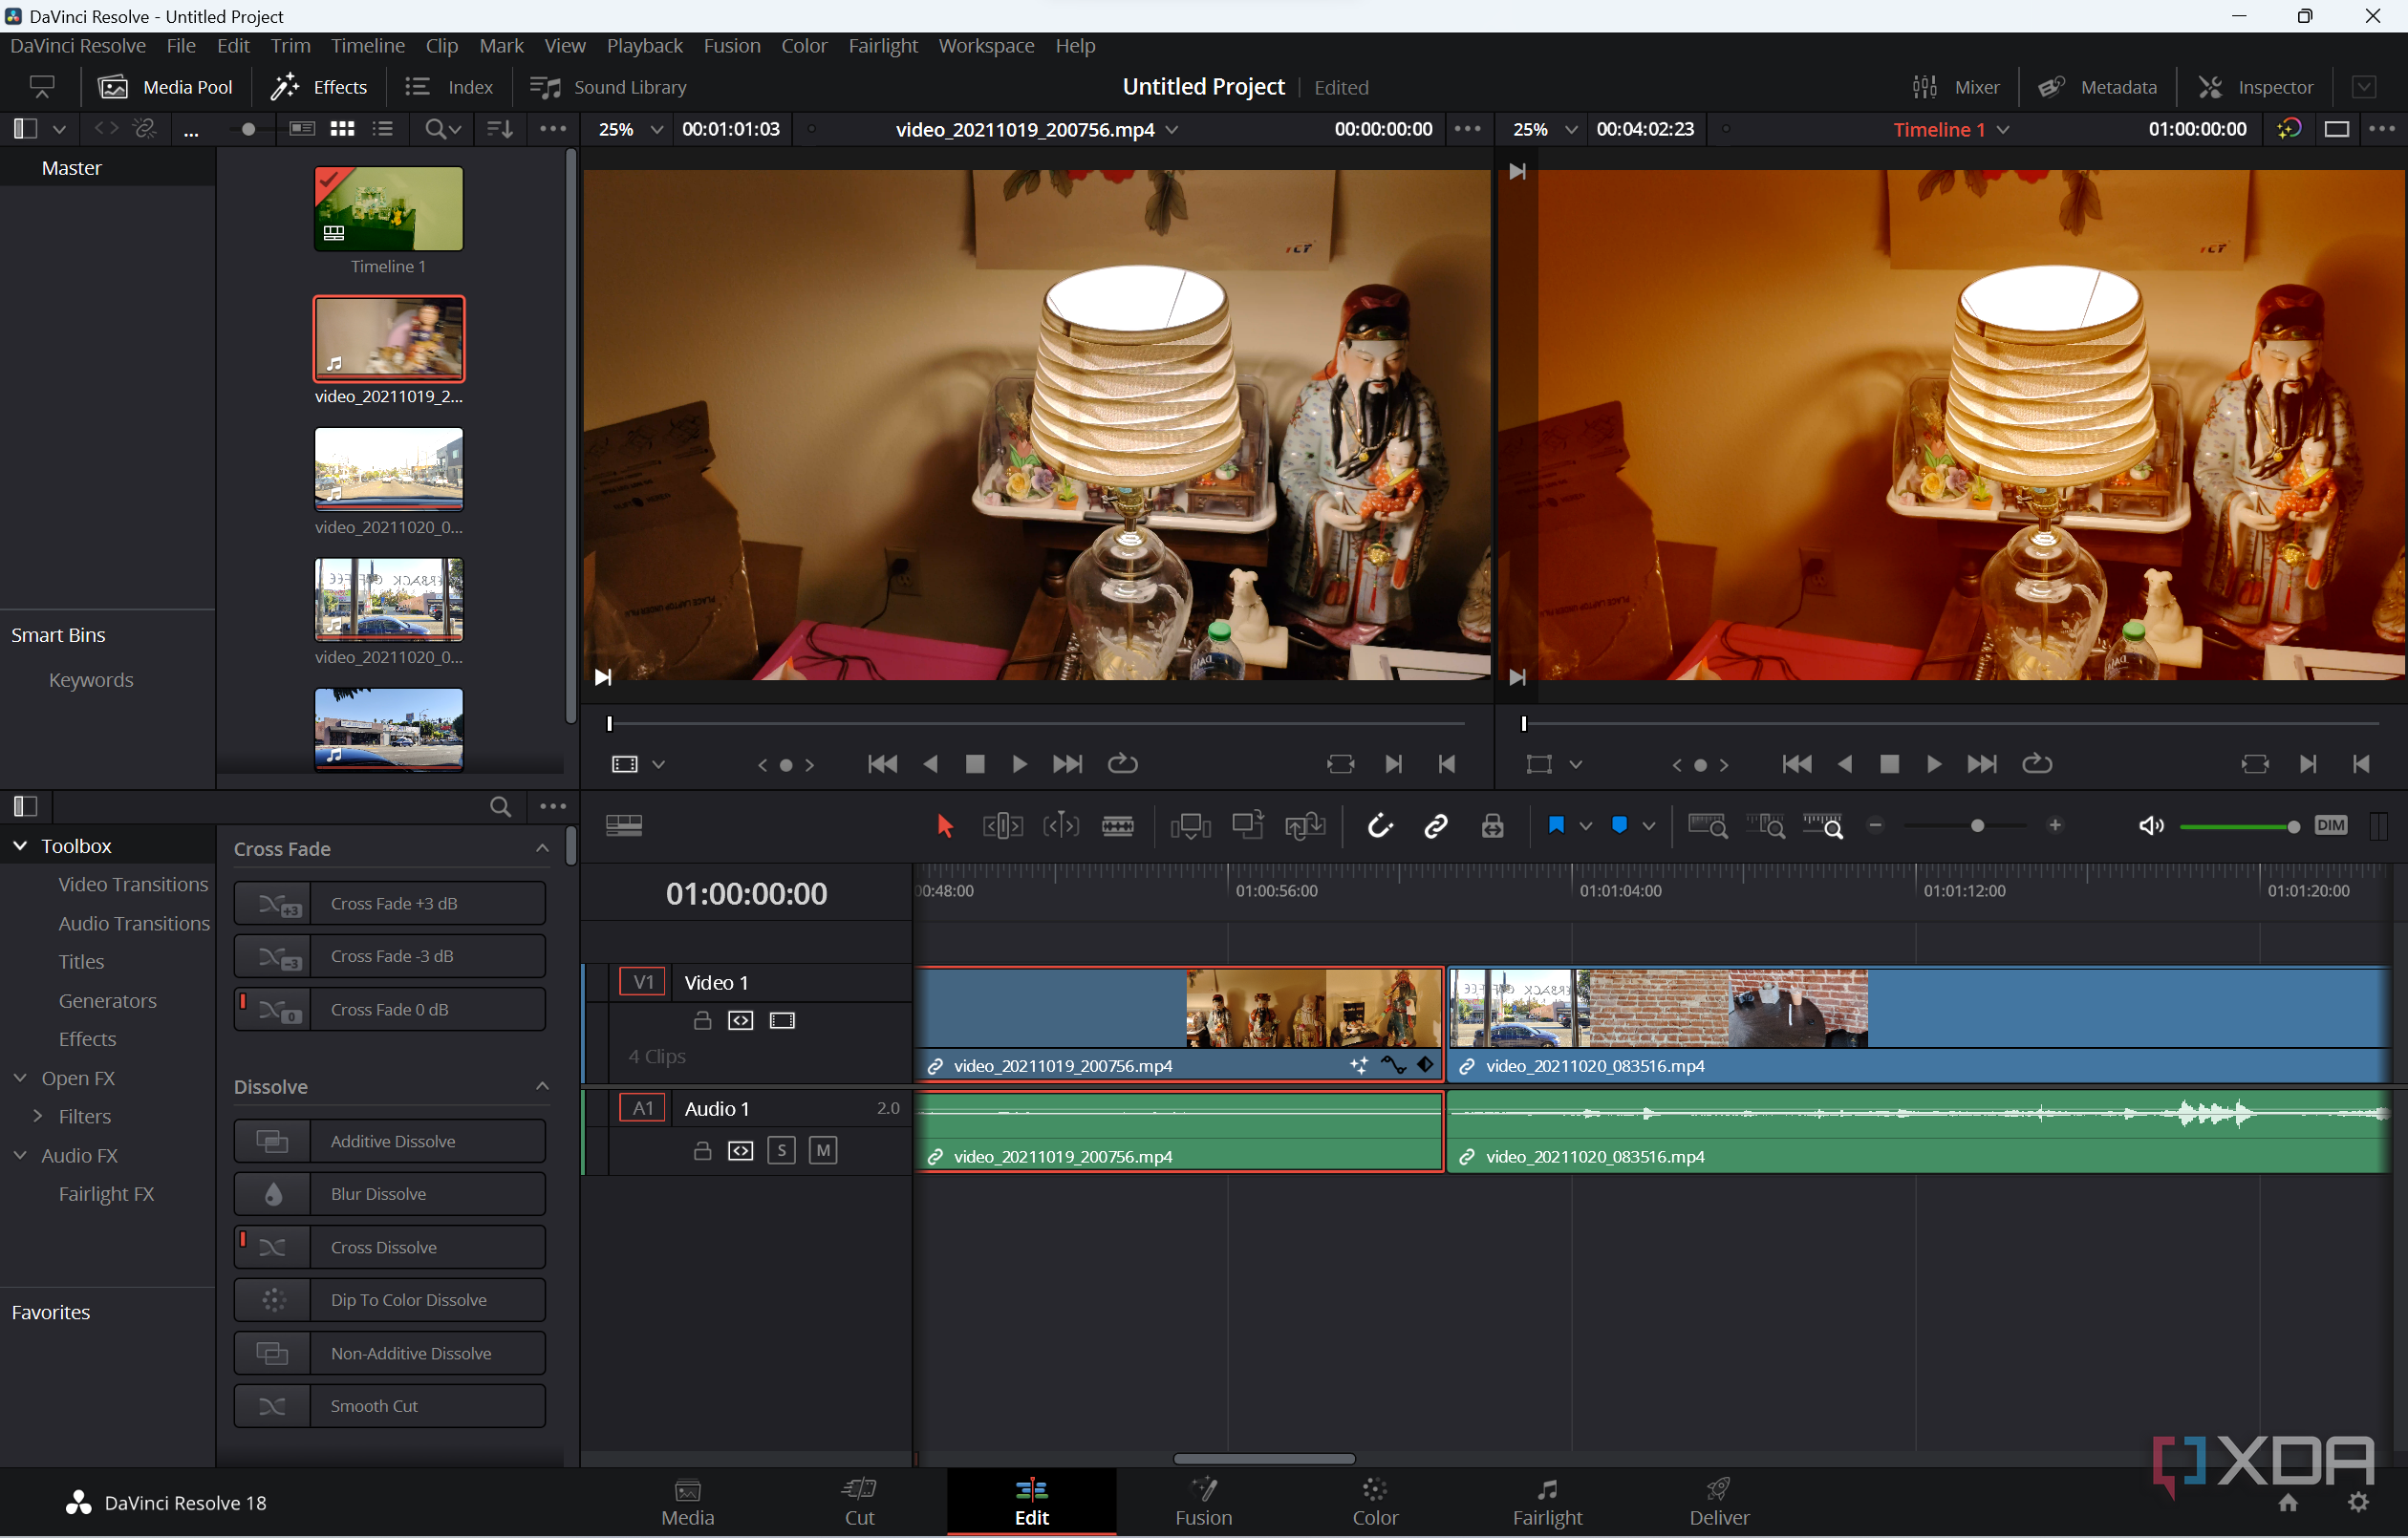The height and width of the screenshot is (1538, 2408).
Task: Toggle the DIM audio button
Action: coord(2331,826)
